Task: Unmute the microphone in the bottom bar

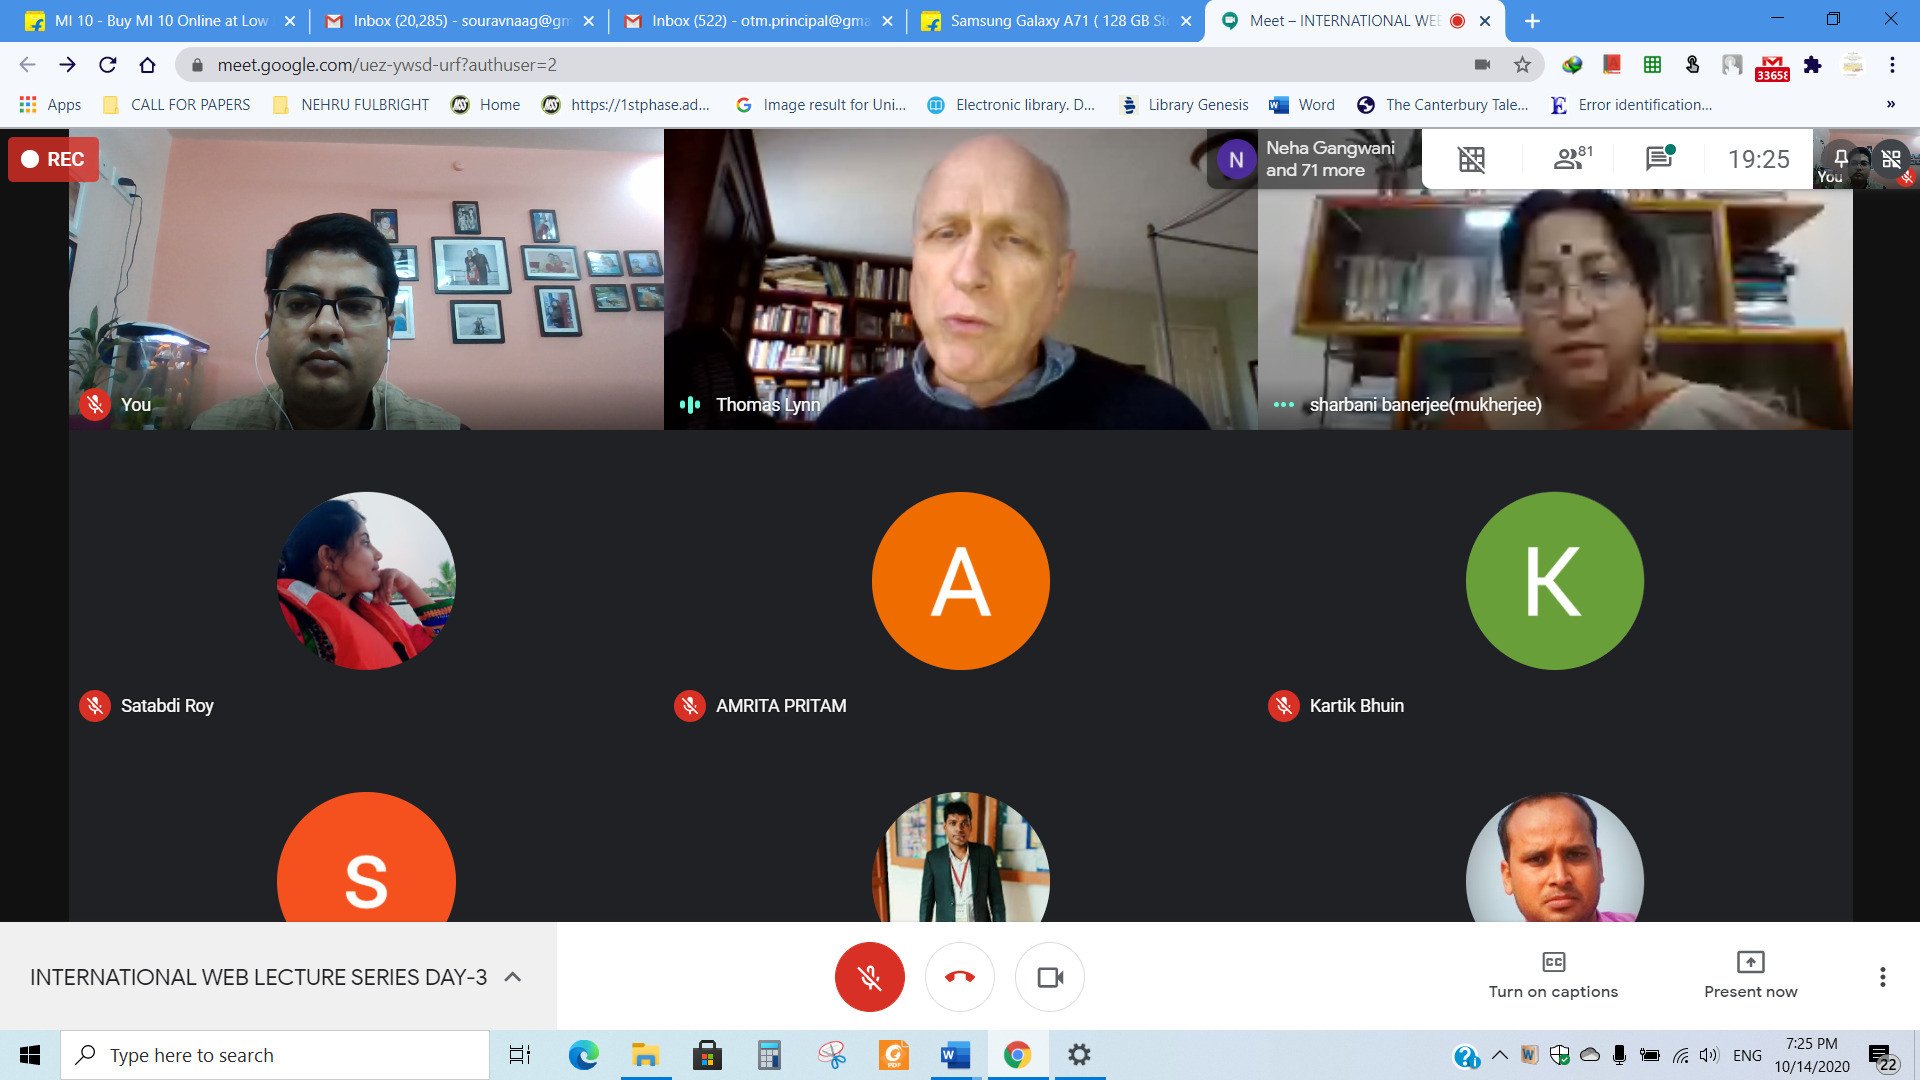Action: [x=869, y=977]
